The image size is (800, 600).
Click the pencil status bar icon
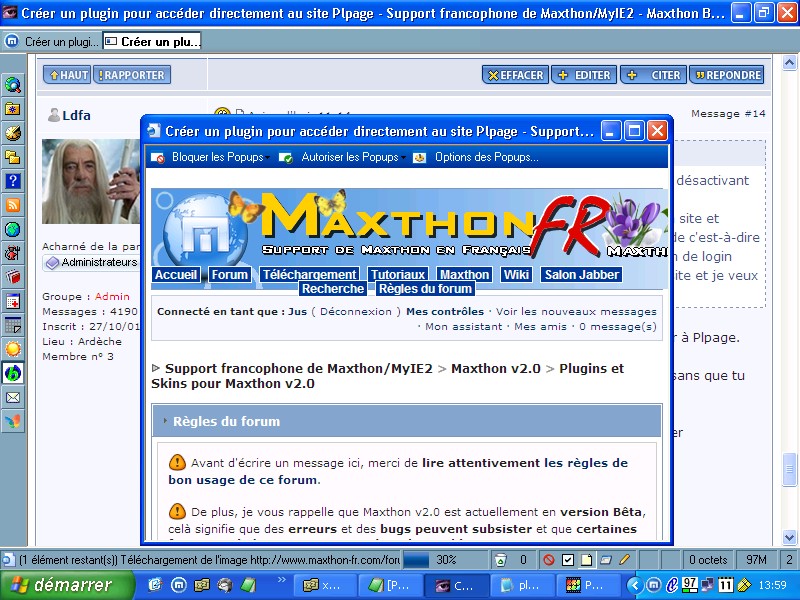[x=624, y=560]
